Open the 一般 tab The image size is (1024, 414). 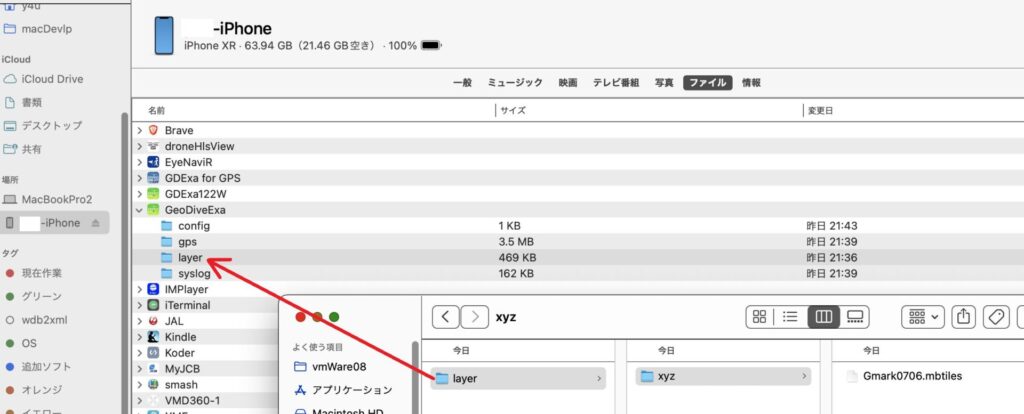tap(462, 83)
